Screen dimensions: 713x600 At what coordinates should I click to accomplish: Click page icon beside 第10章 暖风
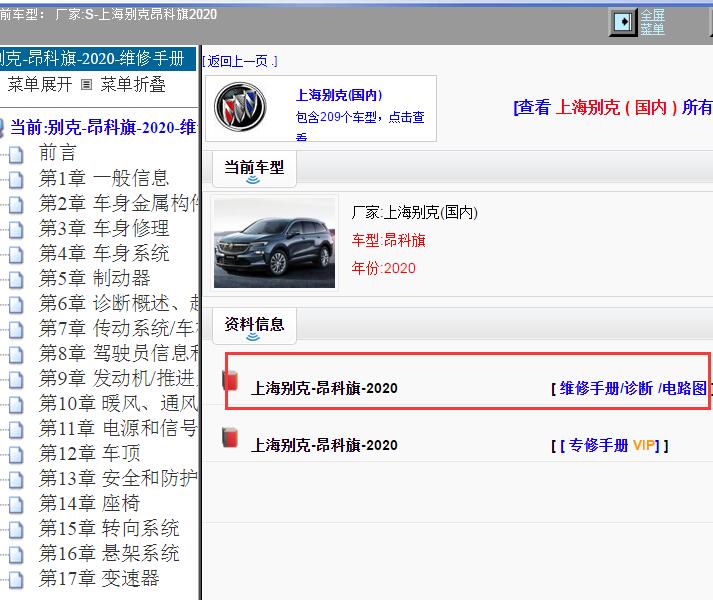pyautogui.click(x=16, y=405)
